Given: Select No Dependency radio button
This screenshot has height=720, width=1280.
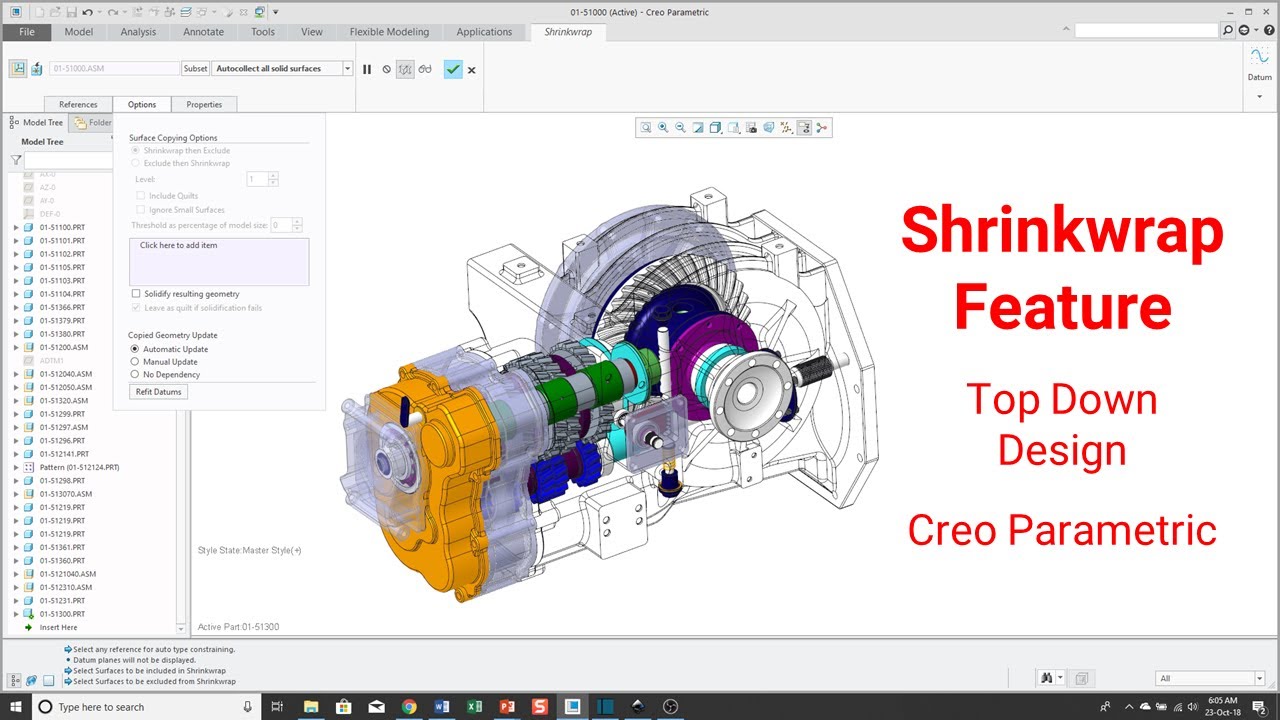Looking at the screenshot, I should click(135, 374).
